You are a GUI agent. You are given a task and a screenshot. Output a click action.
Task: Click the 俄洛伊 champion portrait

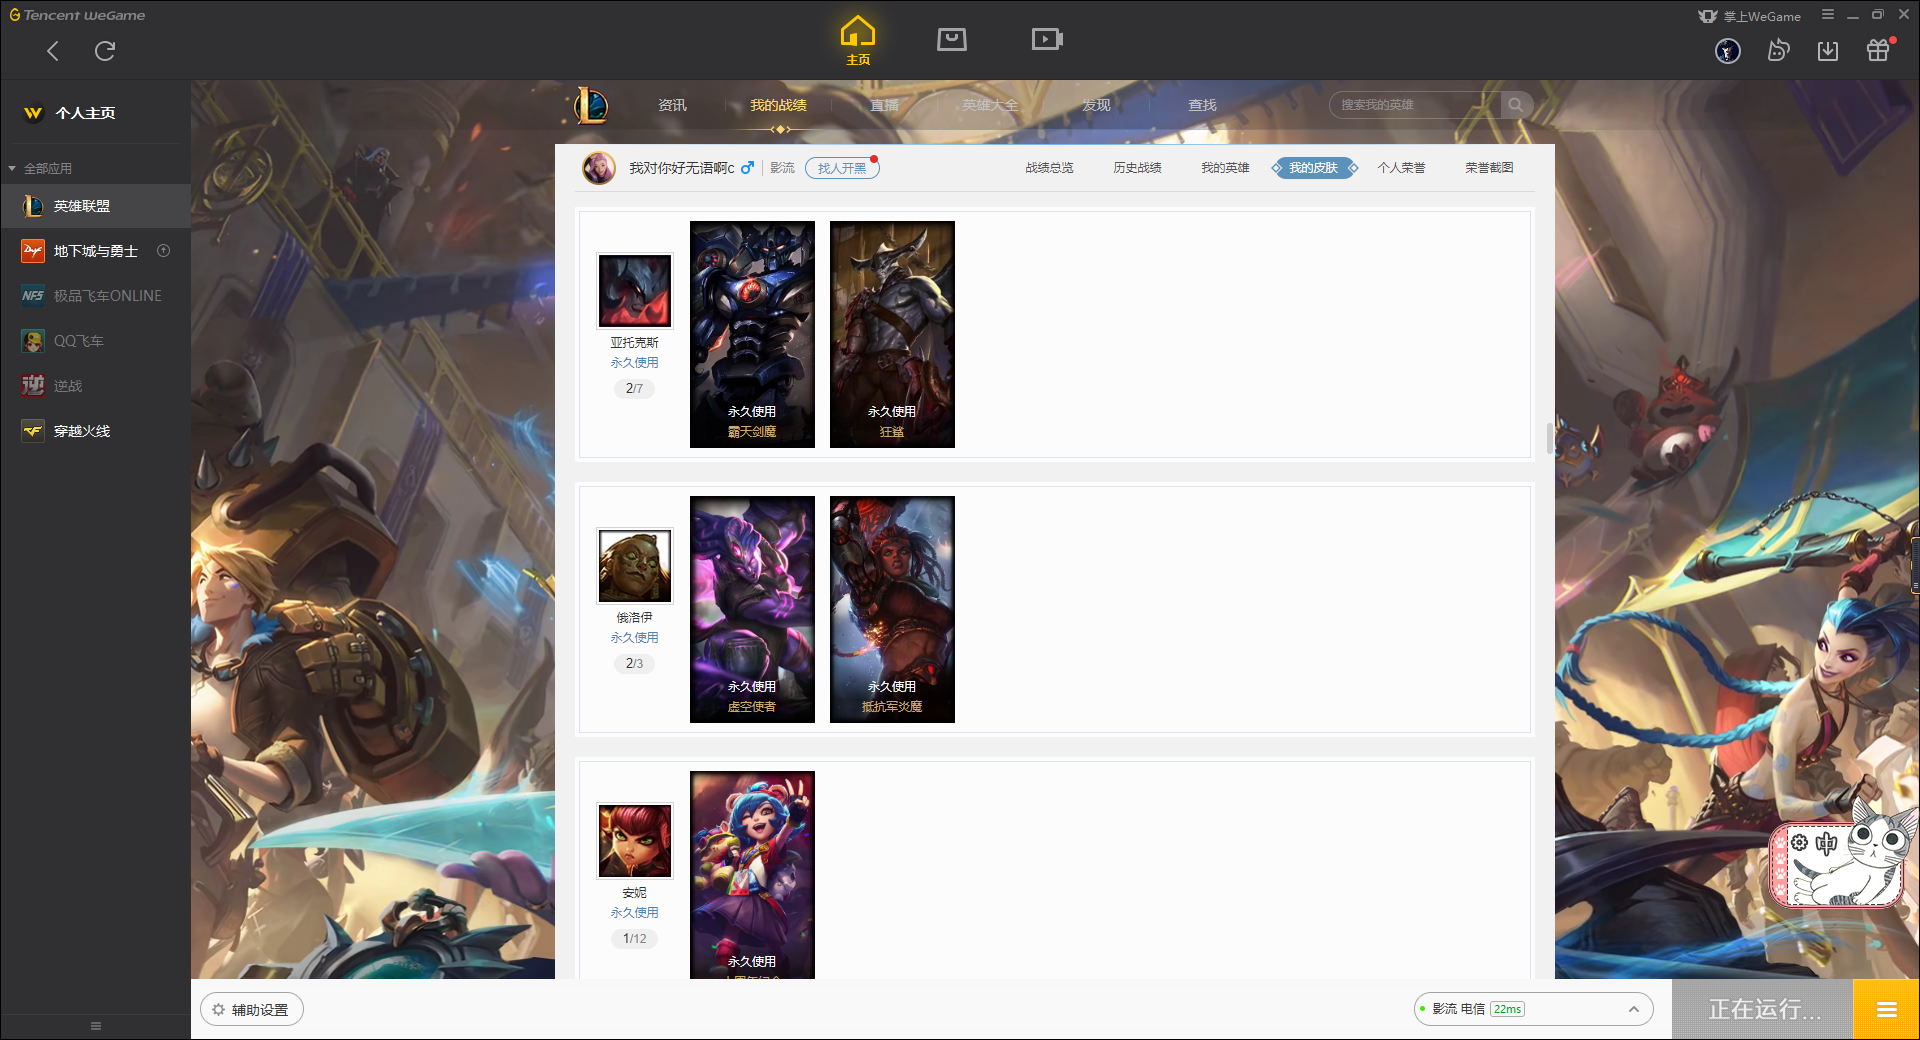tap(635, 566)
